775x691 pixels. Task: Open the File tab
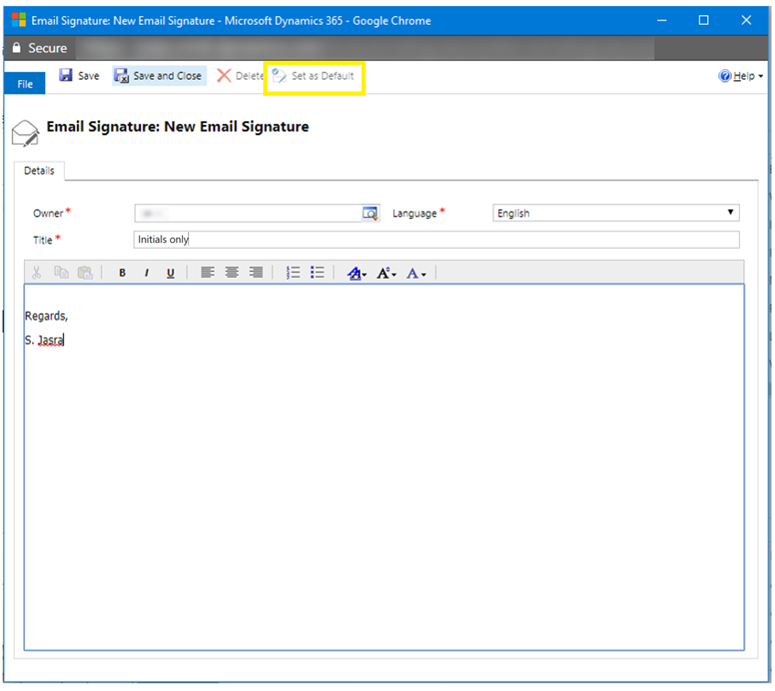pos(25,84)
